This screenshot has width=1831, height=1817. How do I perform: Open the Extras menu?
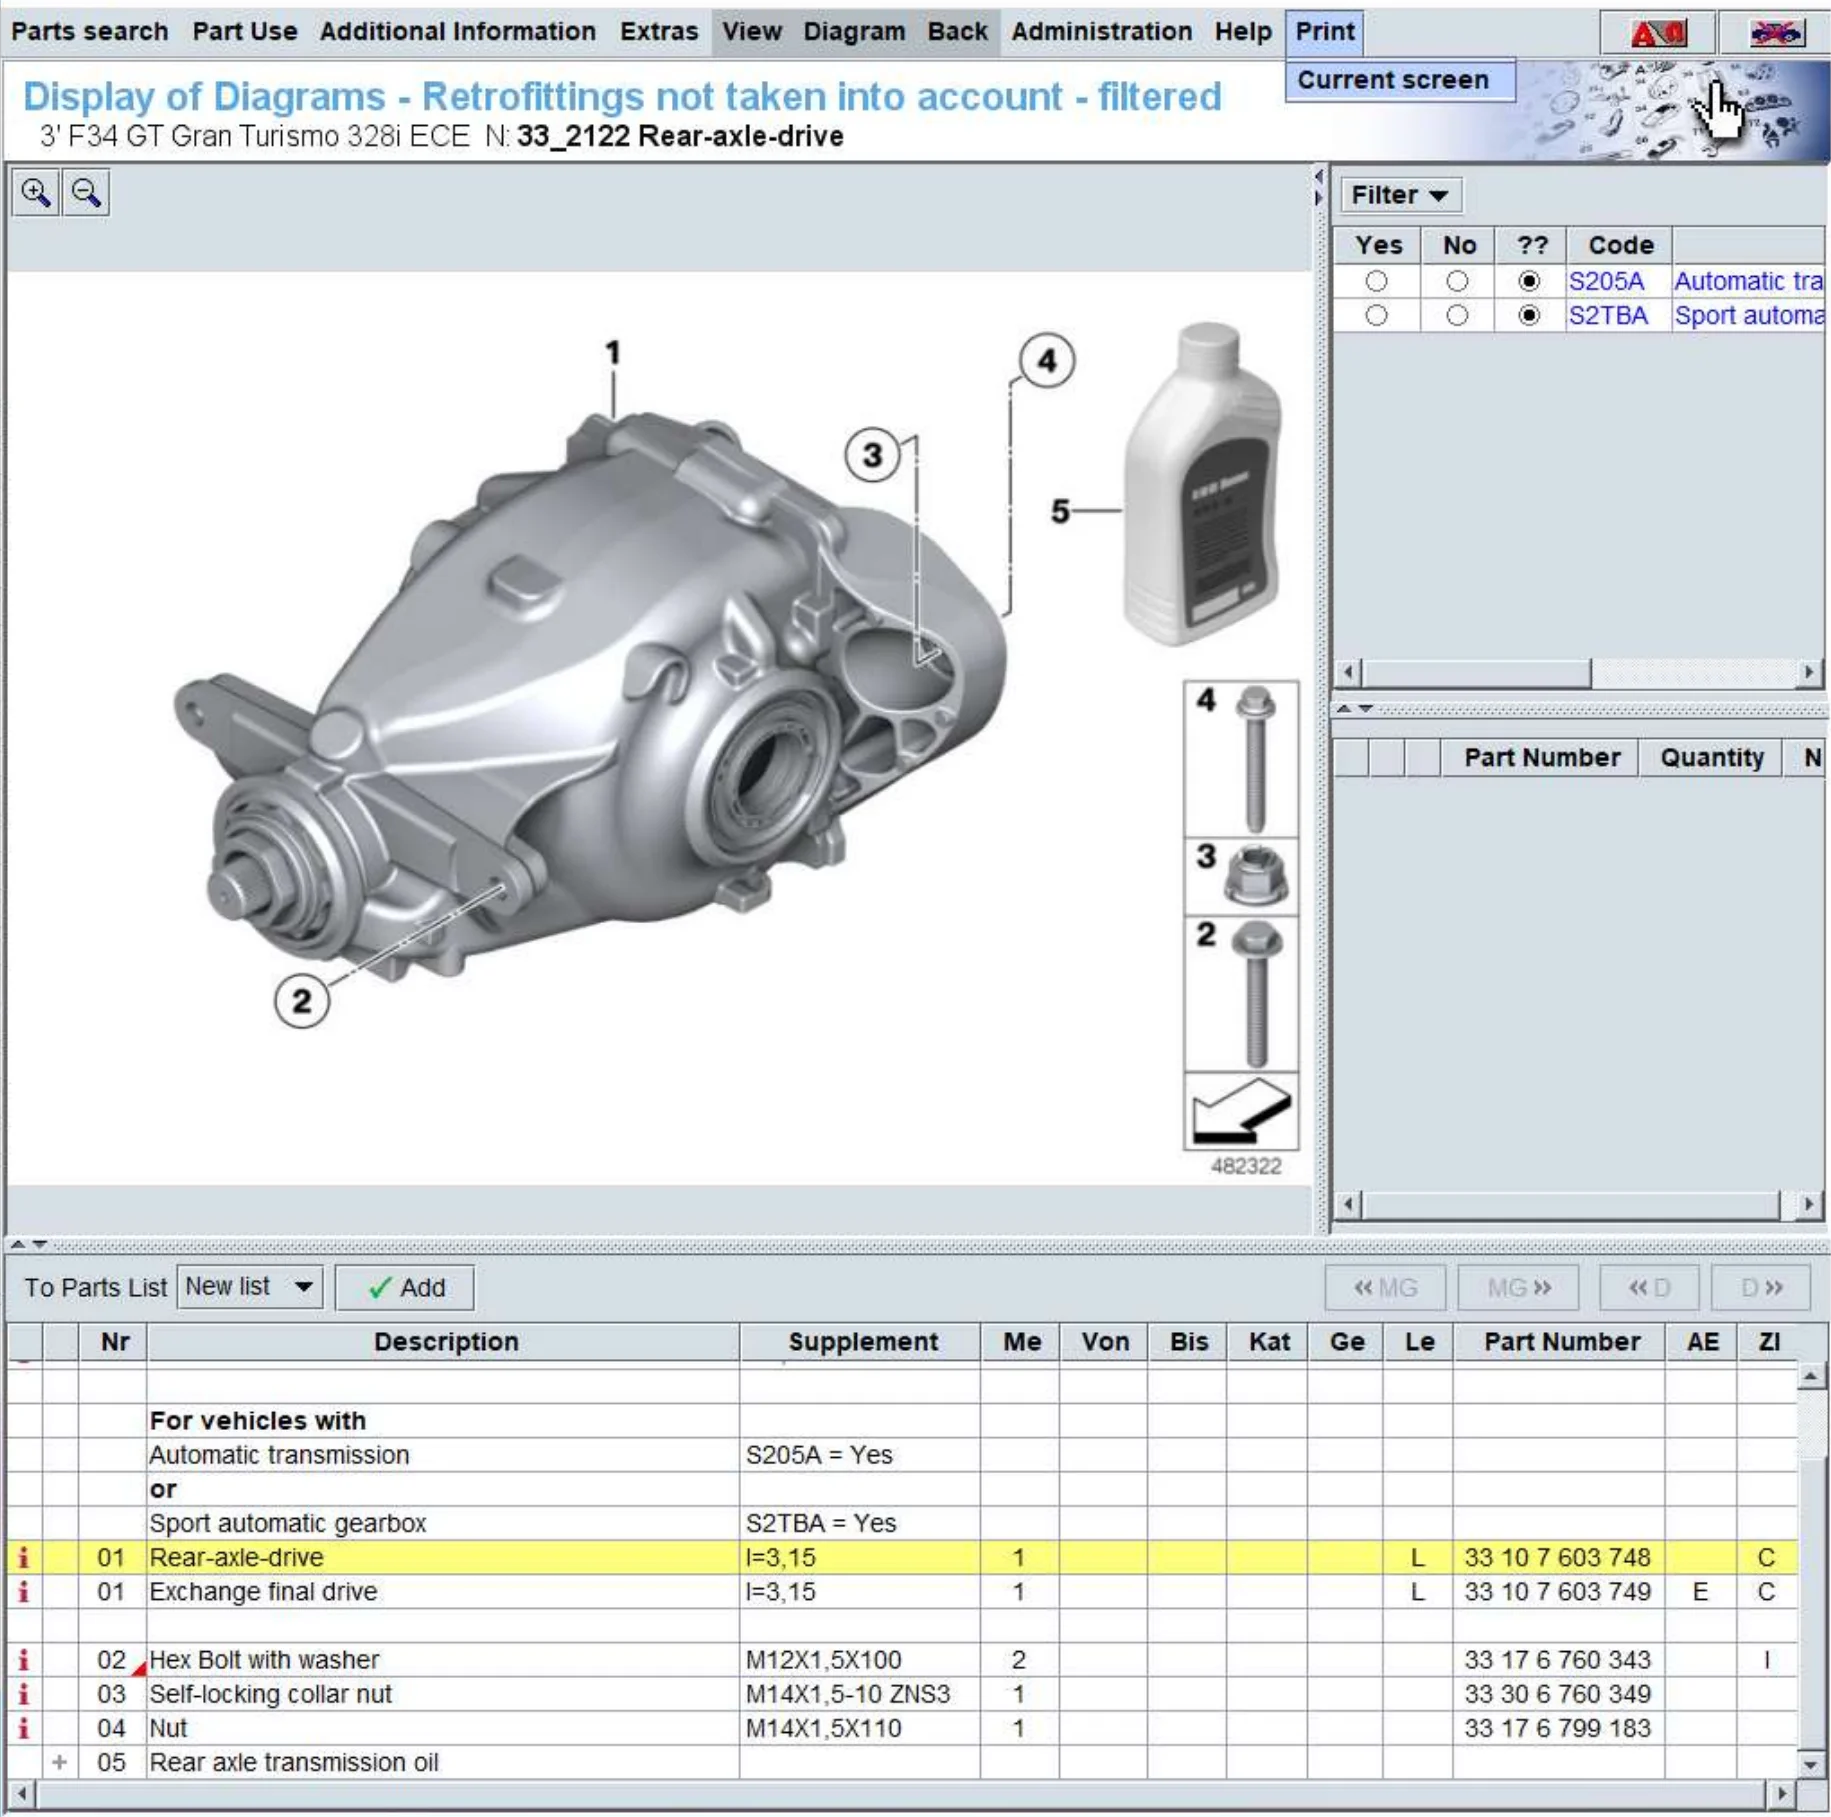659,32
